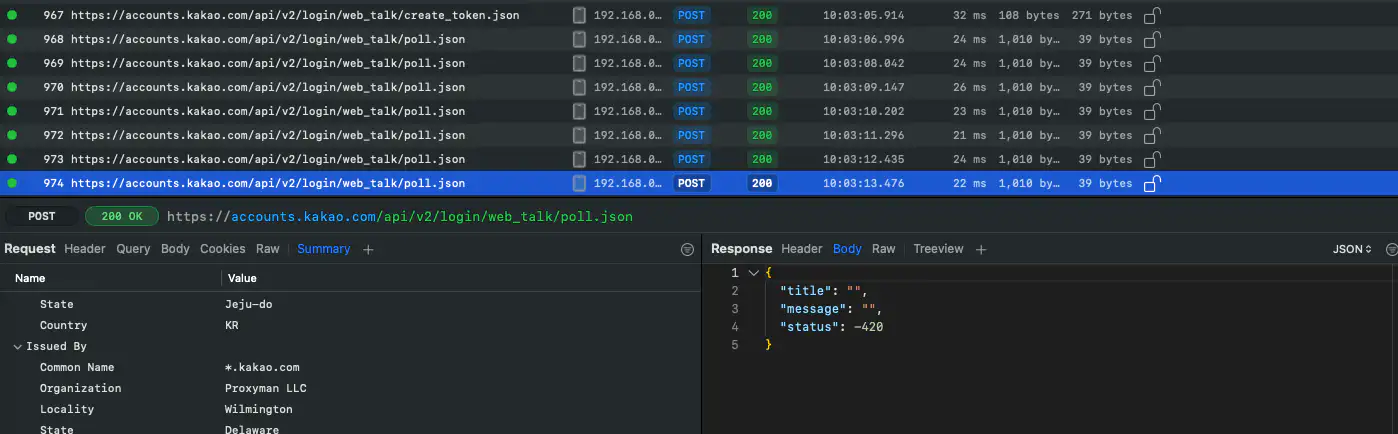The image size is (1398, 434).
Task: Click the device icon on row 971
Action: click(580, 111)
